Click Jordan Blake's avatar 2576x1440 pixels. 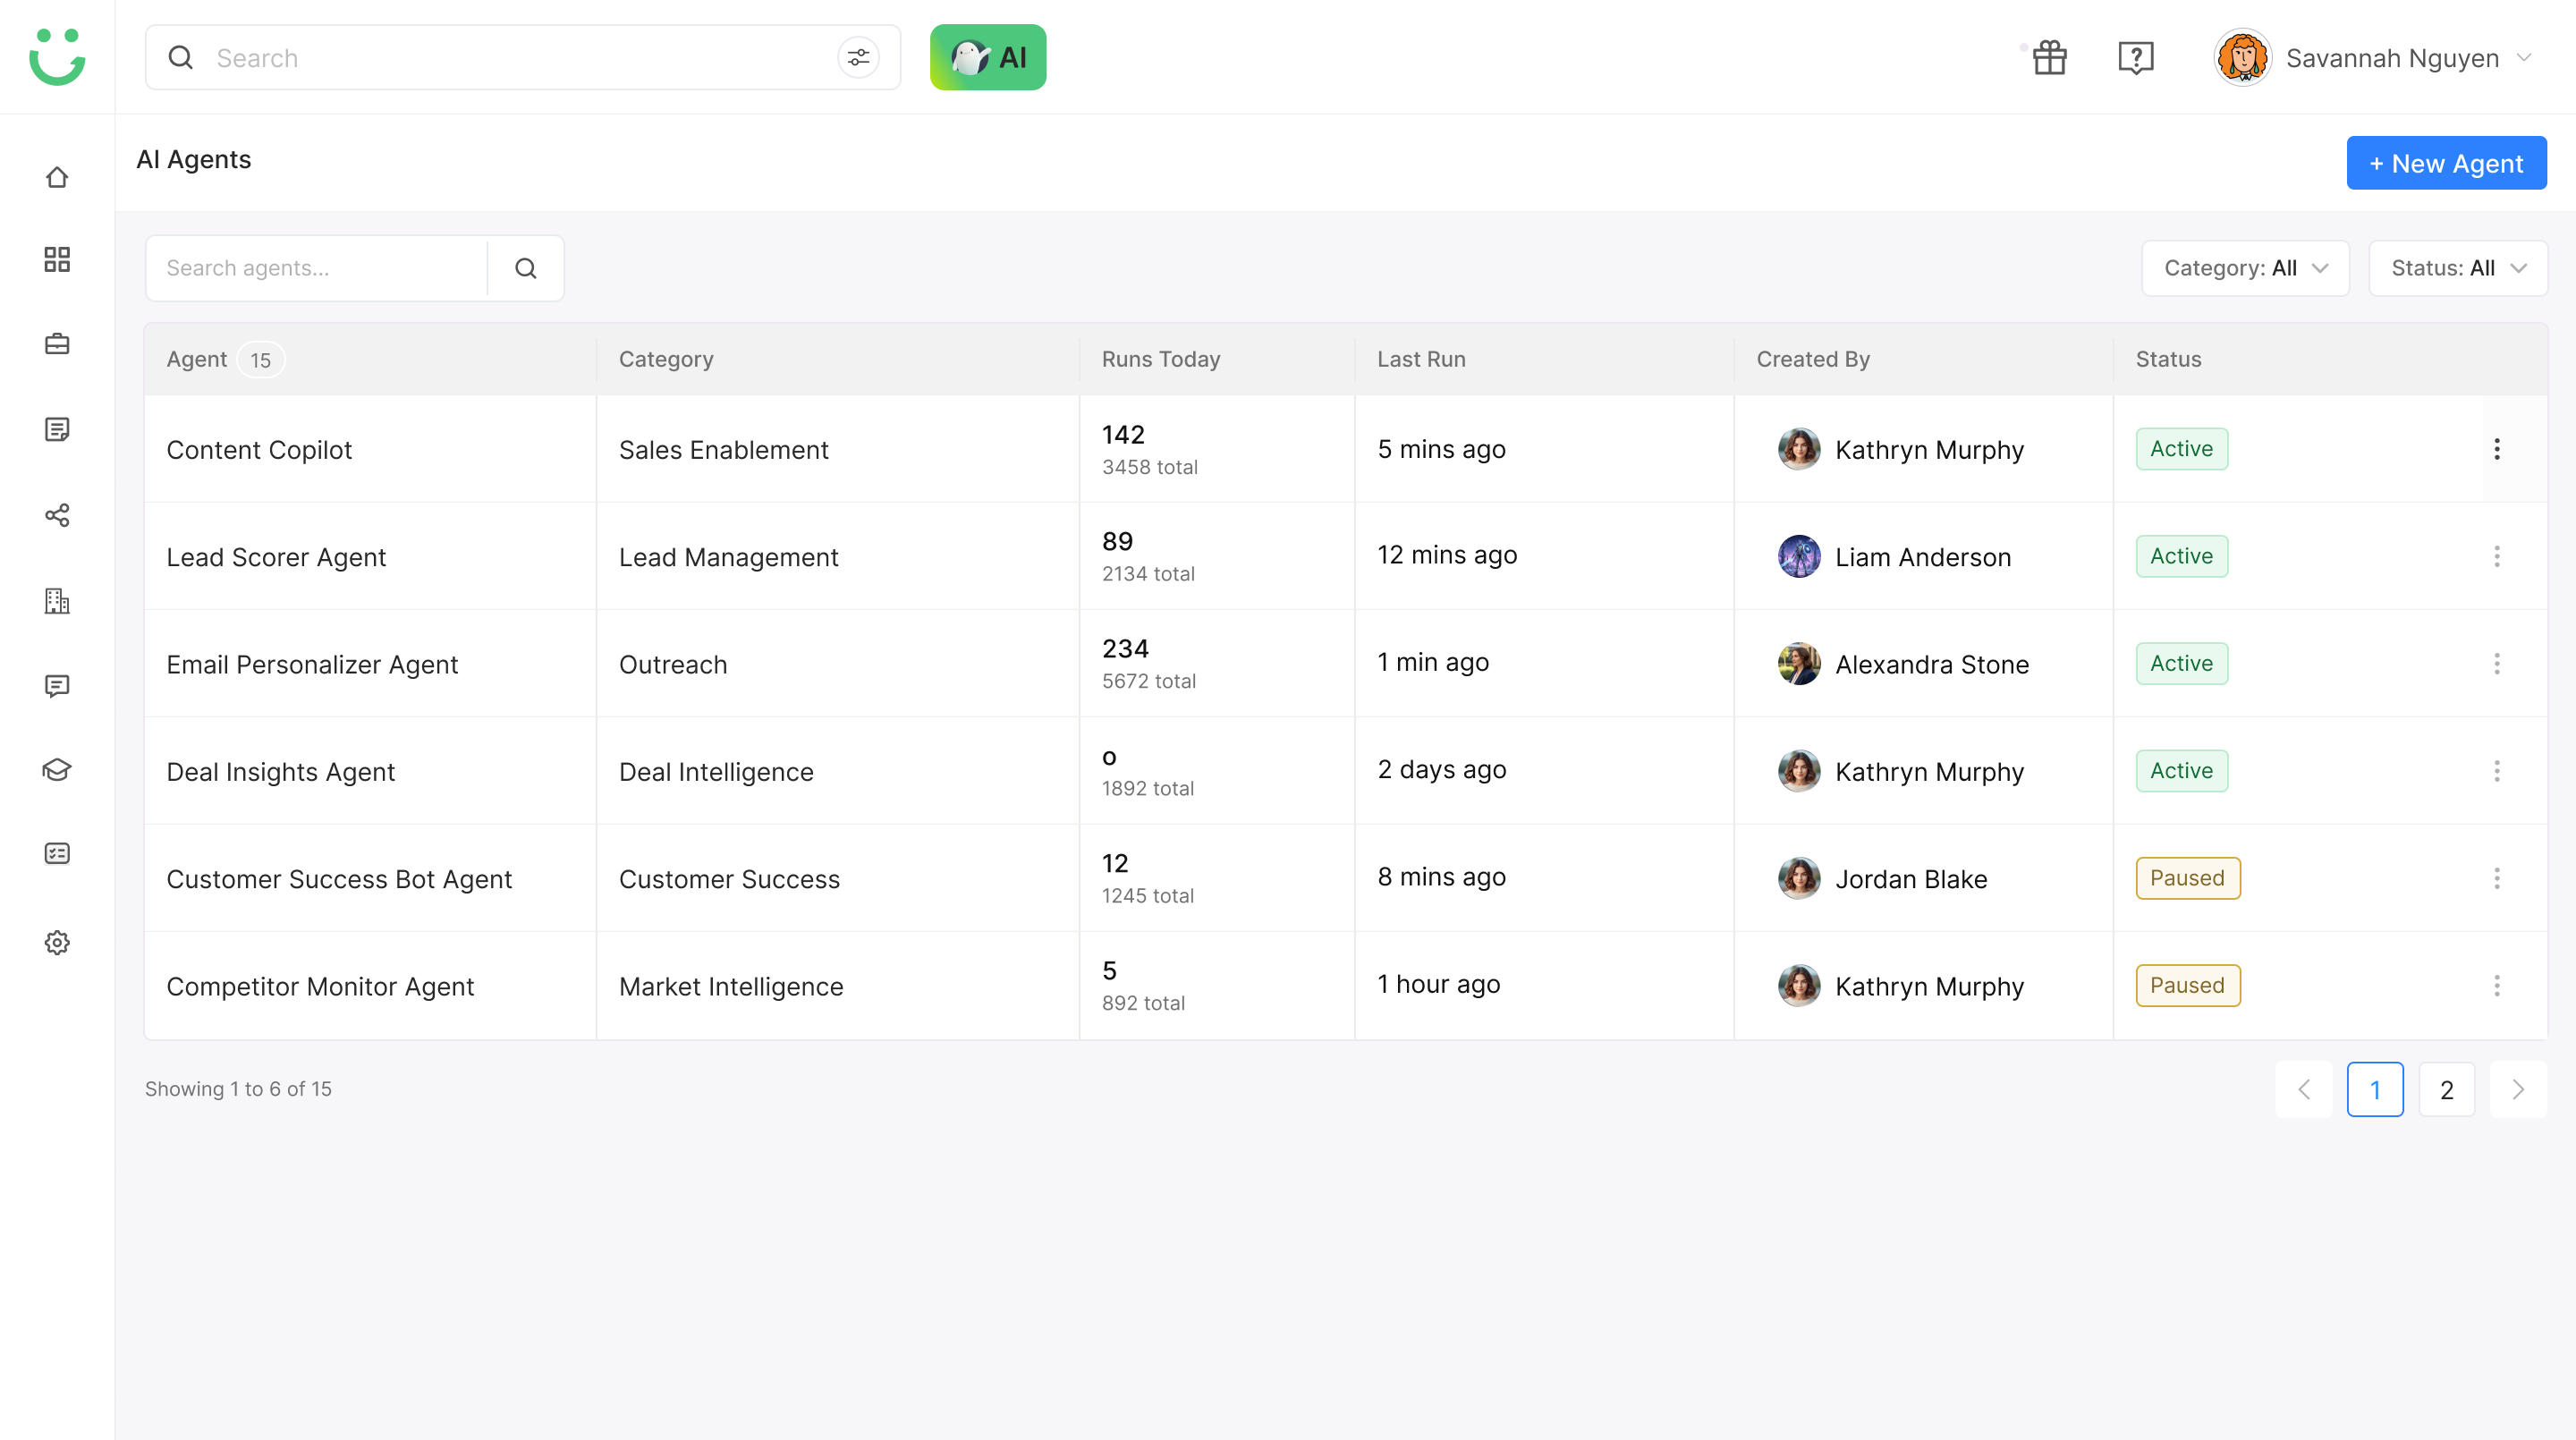(1799, 878)
